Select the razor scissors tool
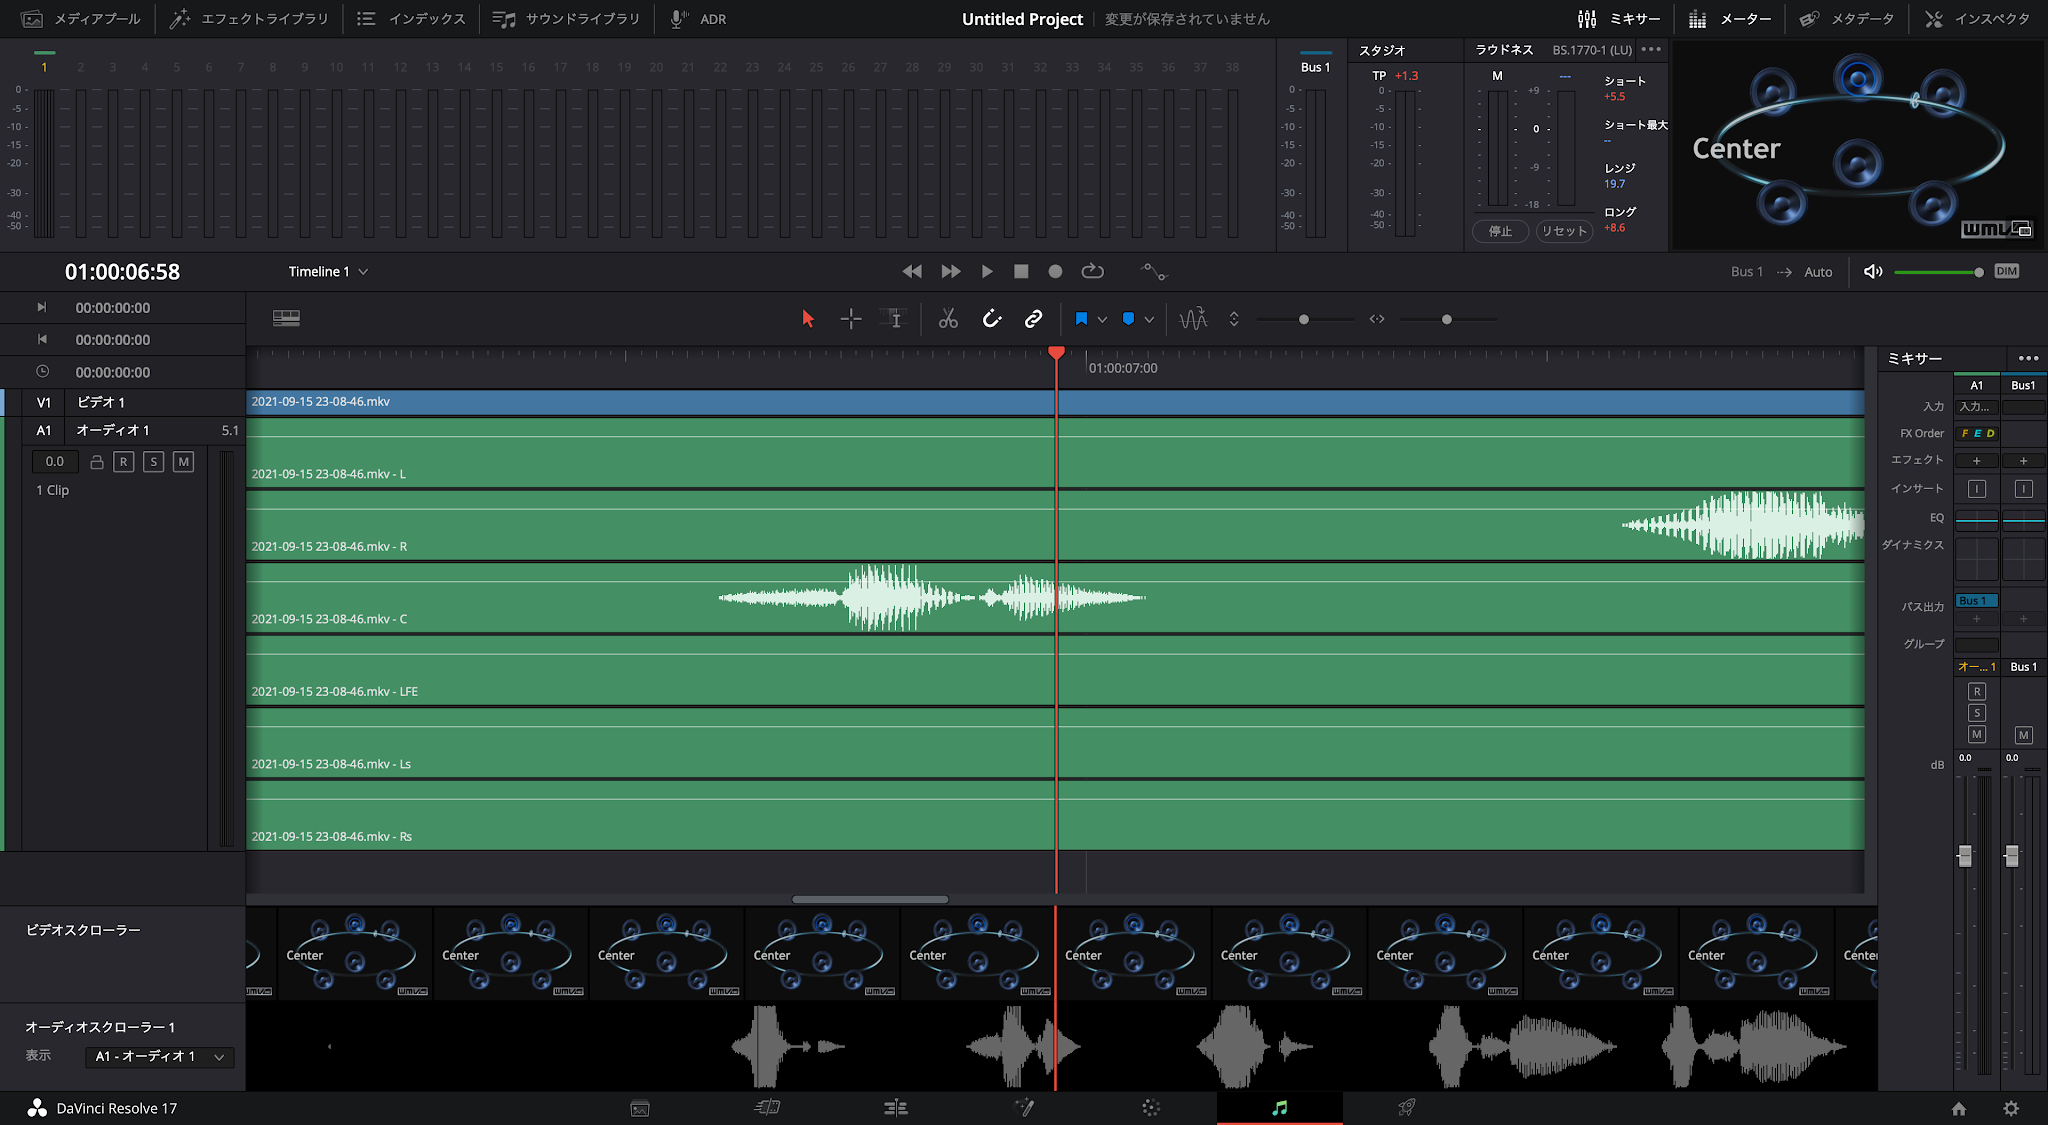The width and height of the screenshot is (2048, 1125). click(x=948, y=319)
